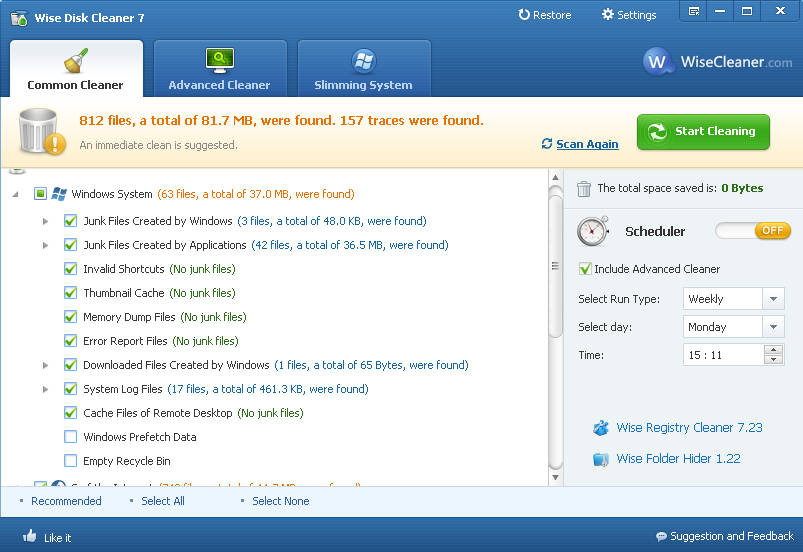The image size is (803, 552).
Task: Click the menu icon beside minimize button
Action: pos(693,11)
